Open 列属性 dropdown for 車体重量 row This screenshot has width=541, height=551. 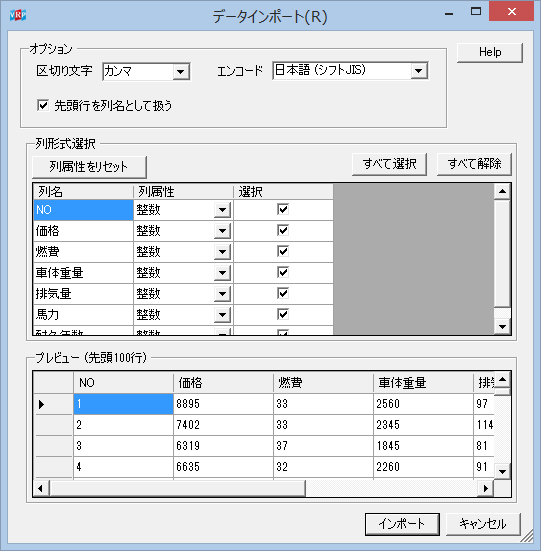[x=222, y=273]
